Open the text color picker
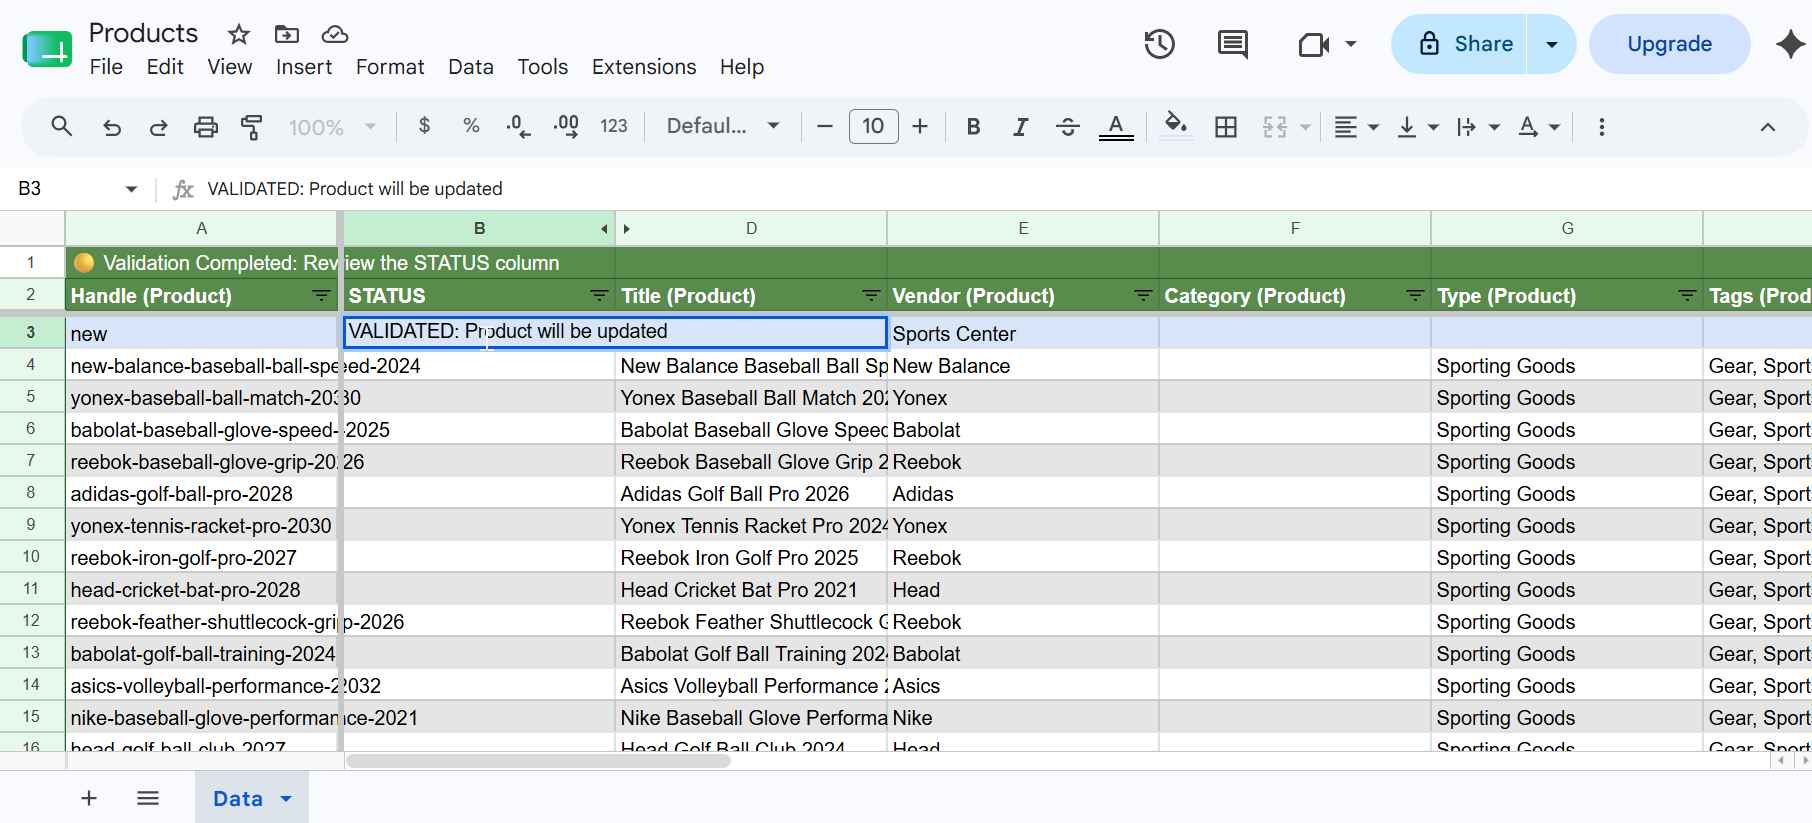The height and width of the screenshot is (823, 1812). (x=1116, y=127)
